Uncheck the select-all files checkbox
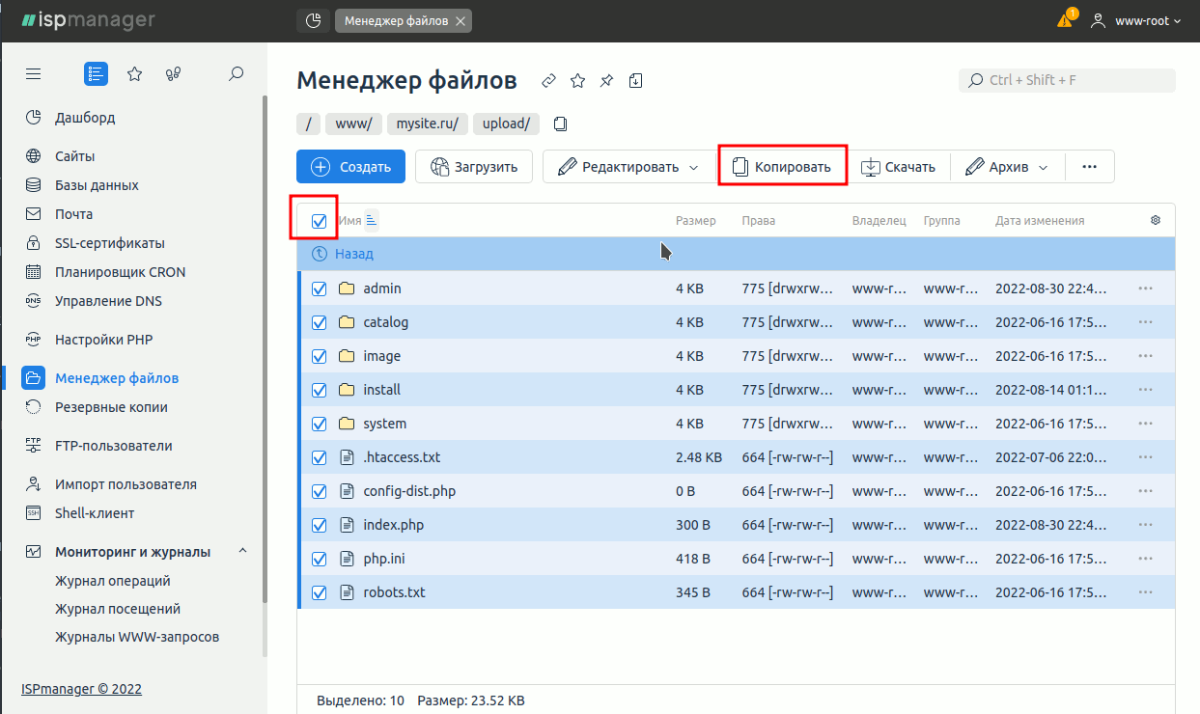The height and width of the screenshot is (714, 1200). click(319, 221)
